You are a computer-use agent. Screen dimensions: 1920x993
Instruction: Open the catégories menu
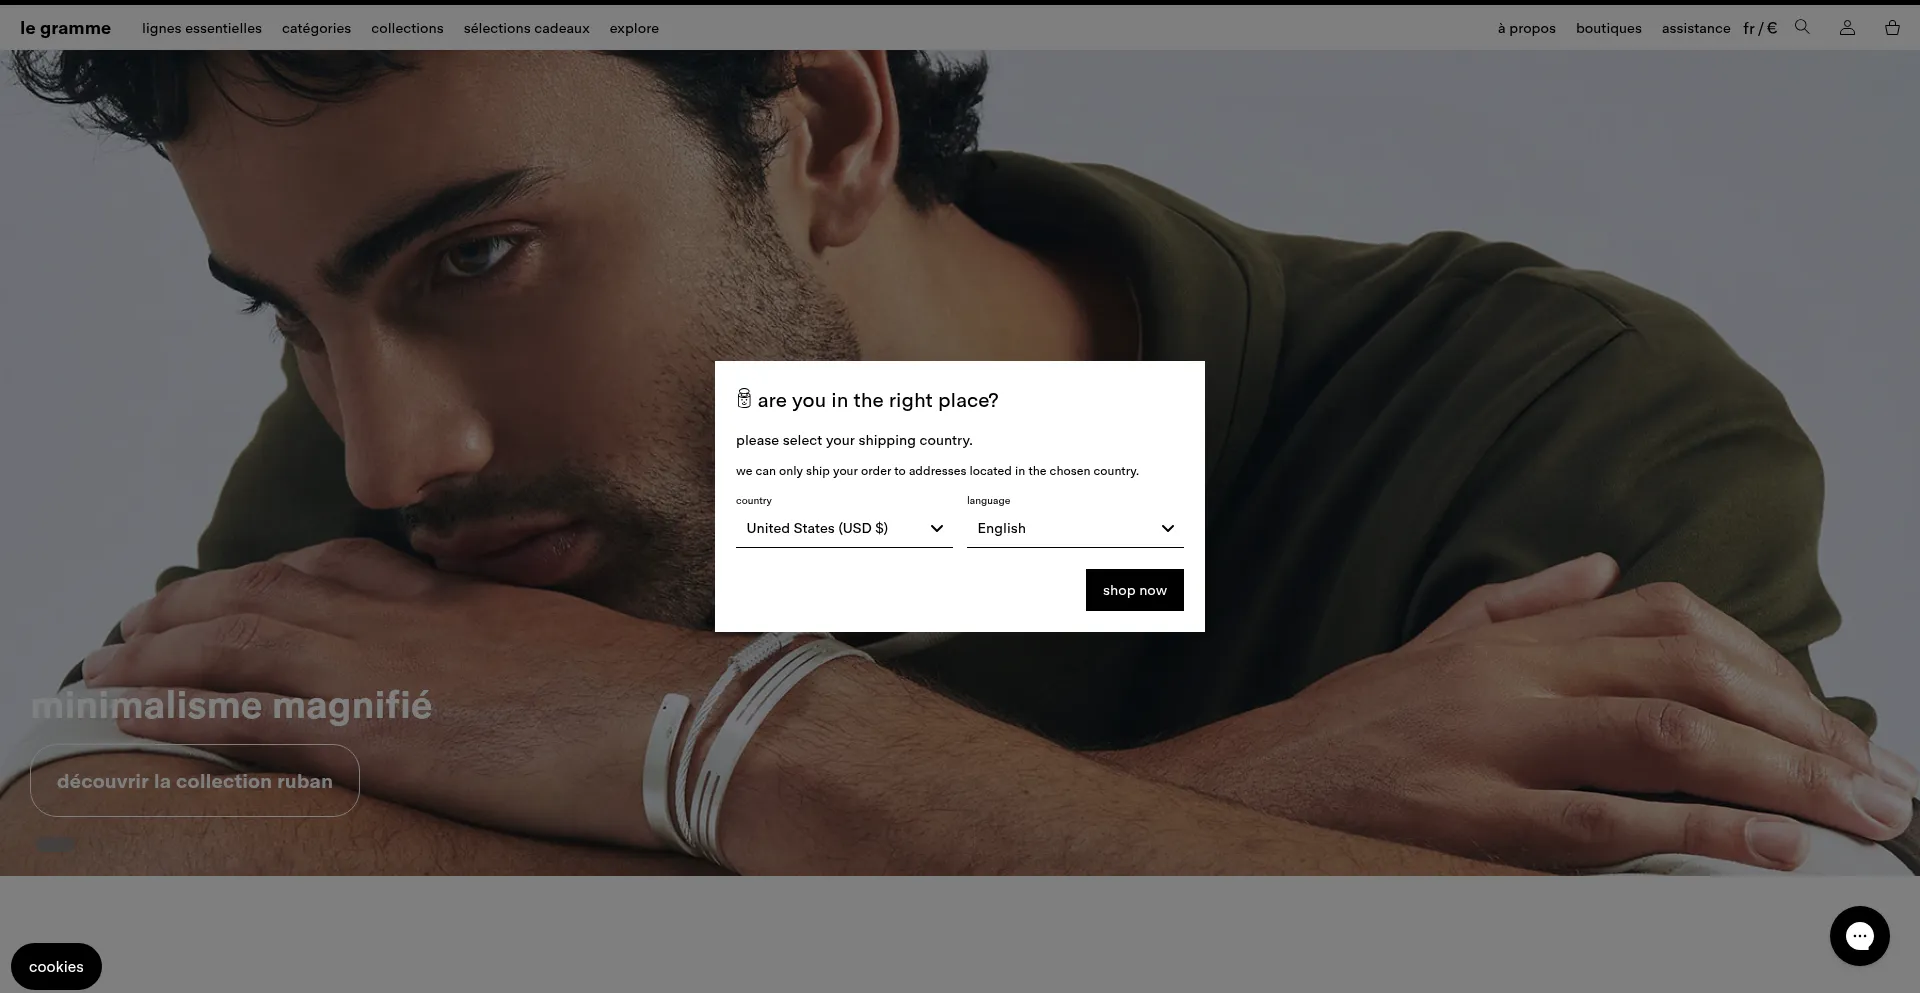click(x=316, y=28)
